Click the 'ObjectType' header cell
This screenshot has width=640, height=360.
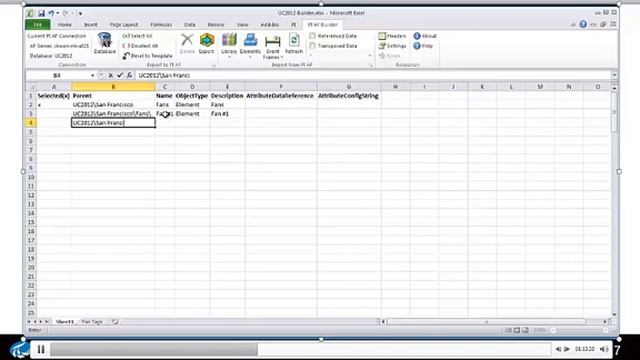192,96
